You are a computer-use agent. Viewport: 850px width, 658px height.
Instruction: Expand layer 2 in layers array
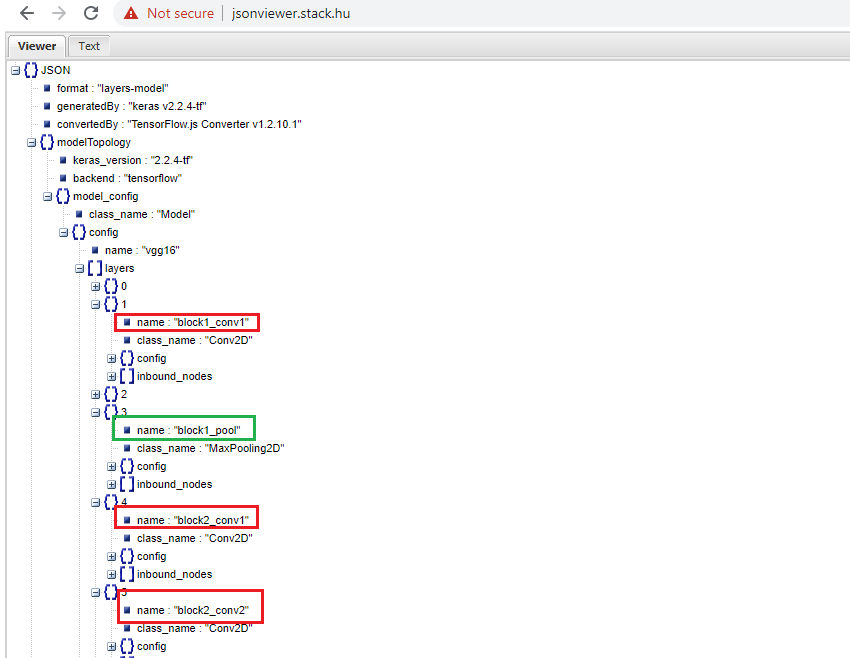95,395
